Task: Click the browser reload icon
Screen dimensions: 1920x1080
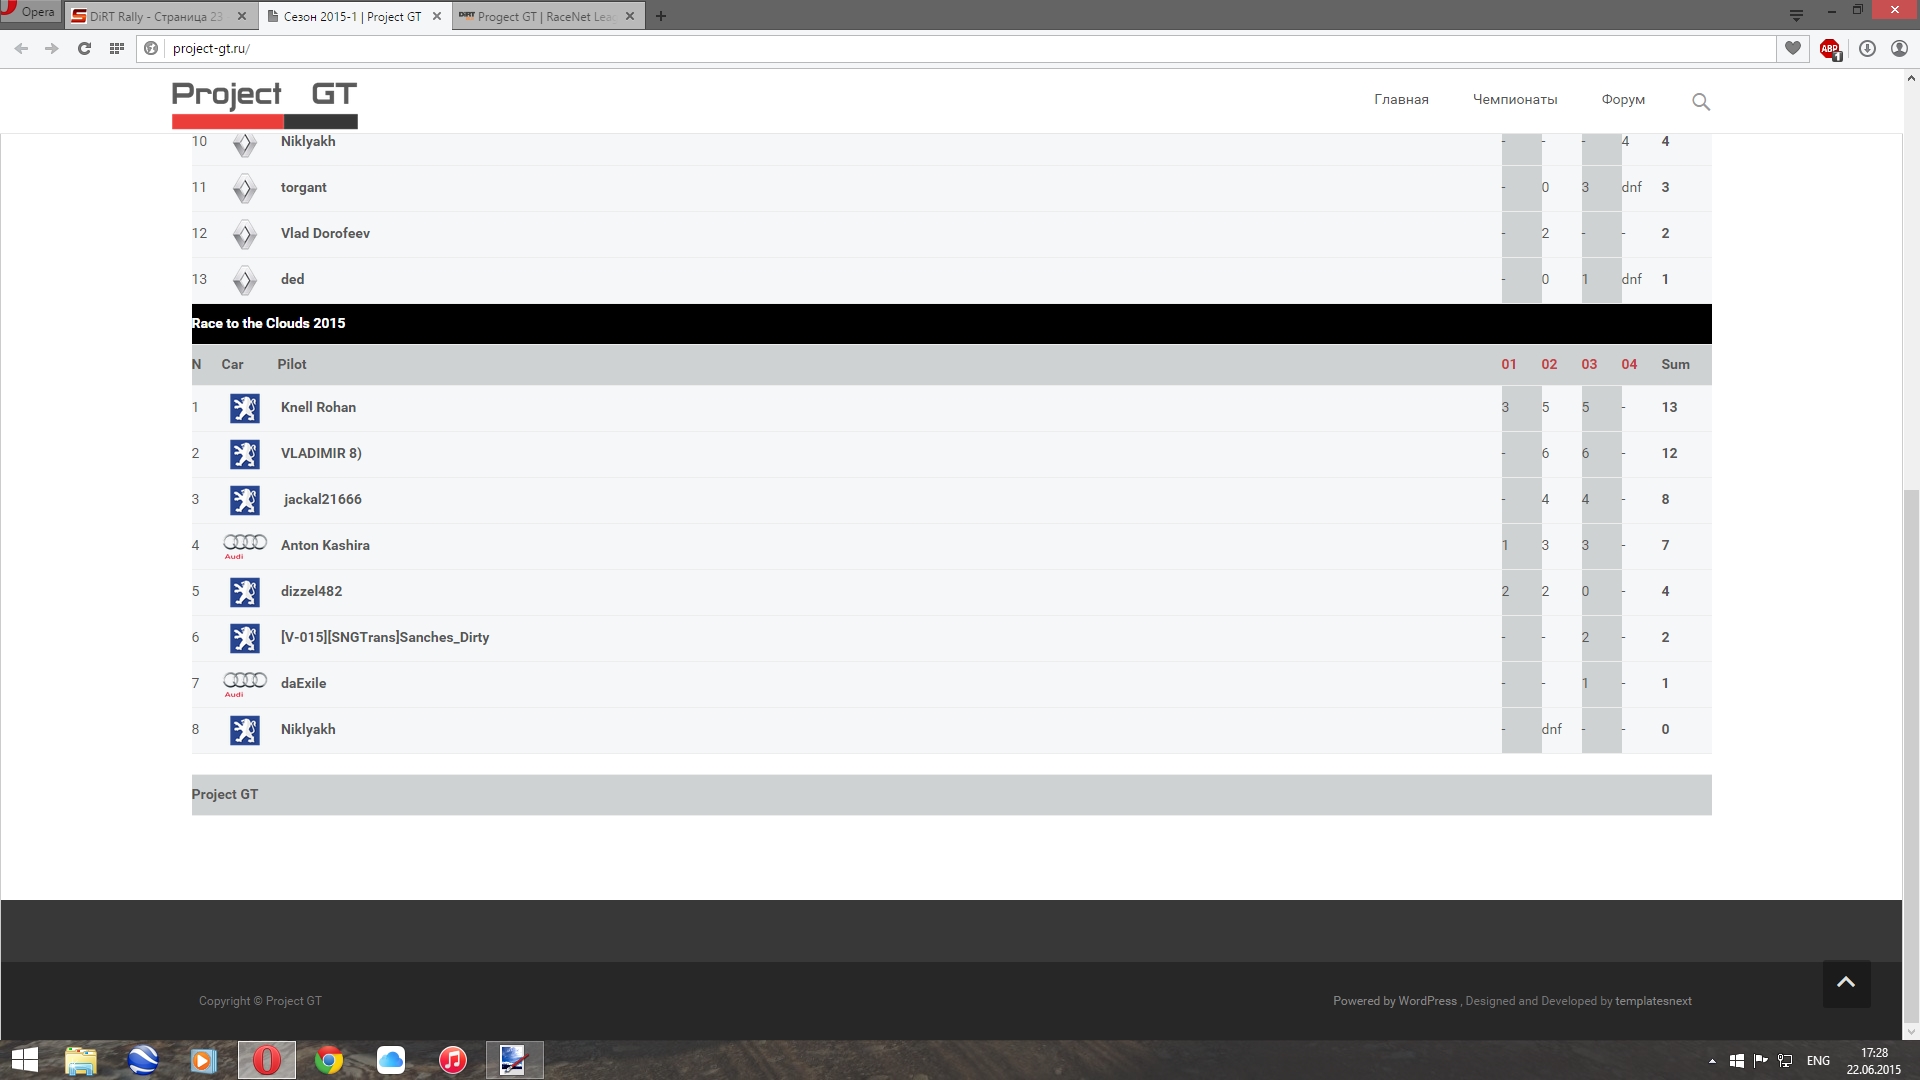Action: (84, 48)
